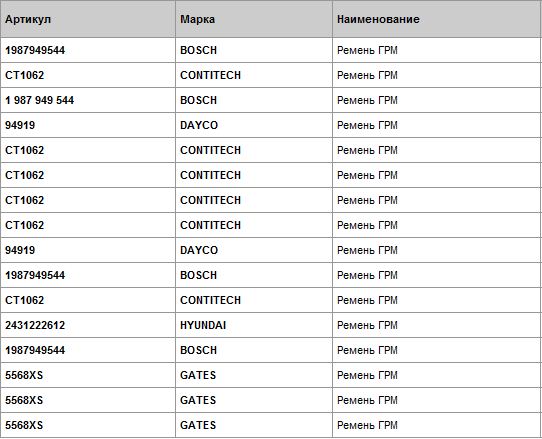The width and height of the screenshot is (542, 439).
Task: Select article 1 987 949 544 with spaces
Action: coord(39,100)
